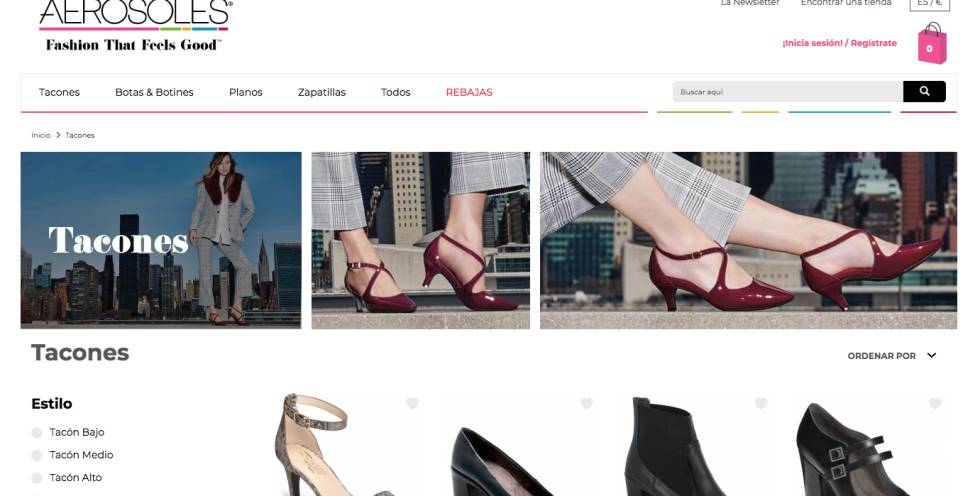Open the ES/€ language currency selector

point(929,3)
